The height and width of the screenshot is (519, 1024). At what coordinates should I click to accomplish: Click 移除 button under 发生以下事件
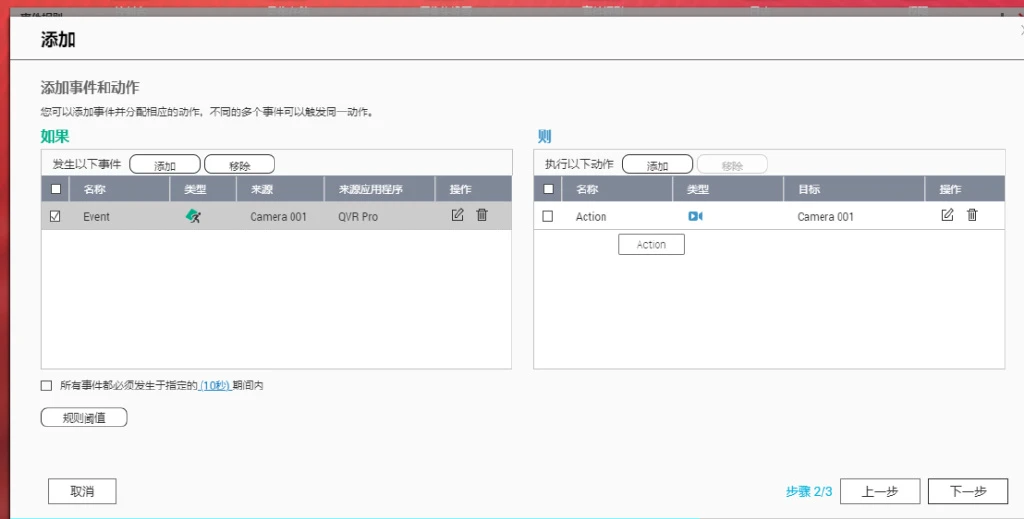(240, 165)
